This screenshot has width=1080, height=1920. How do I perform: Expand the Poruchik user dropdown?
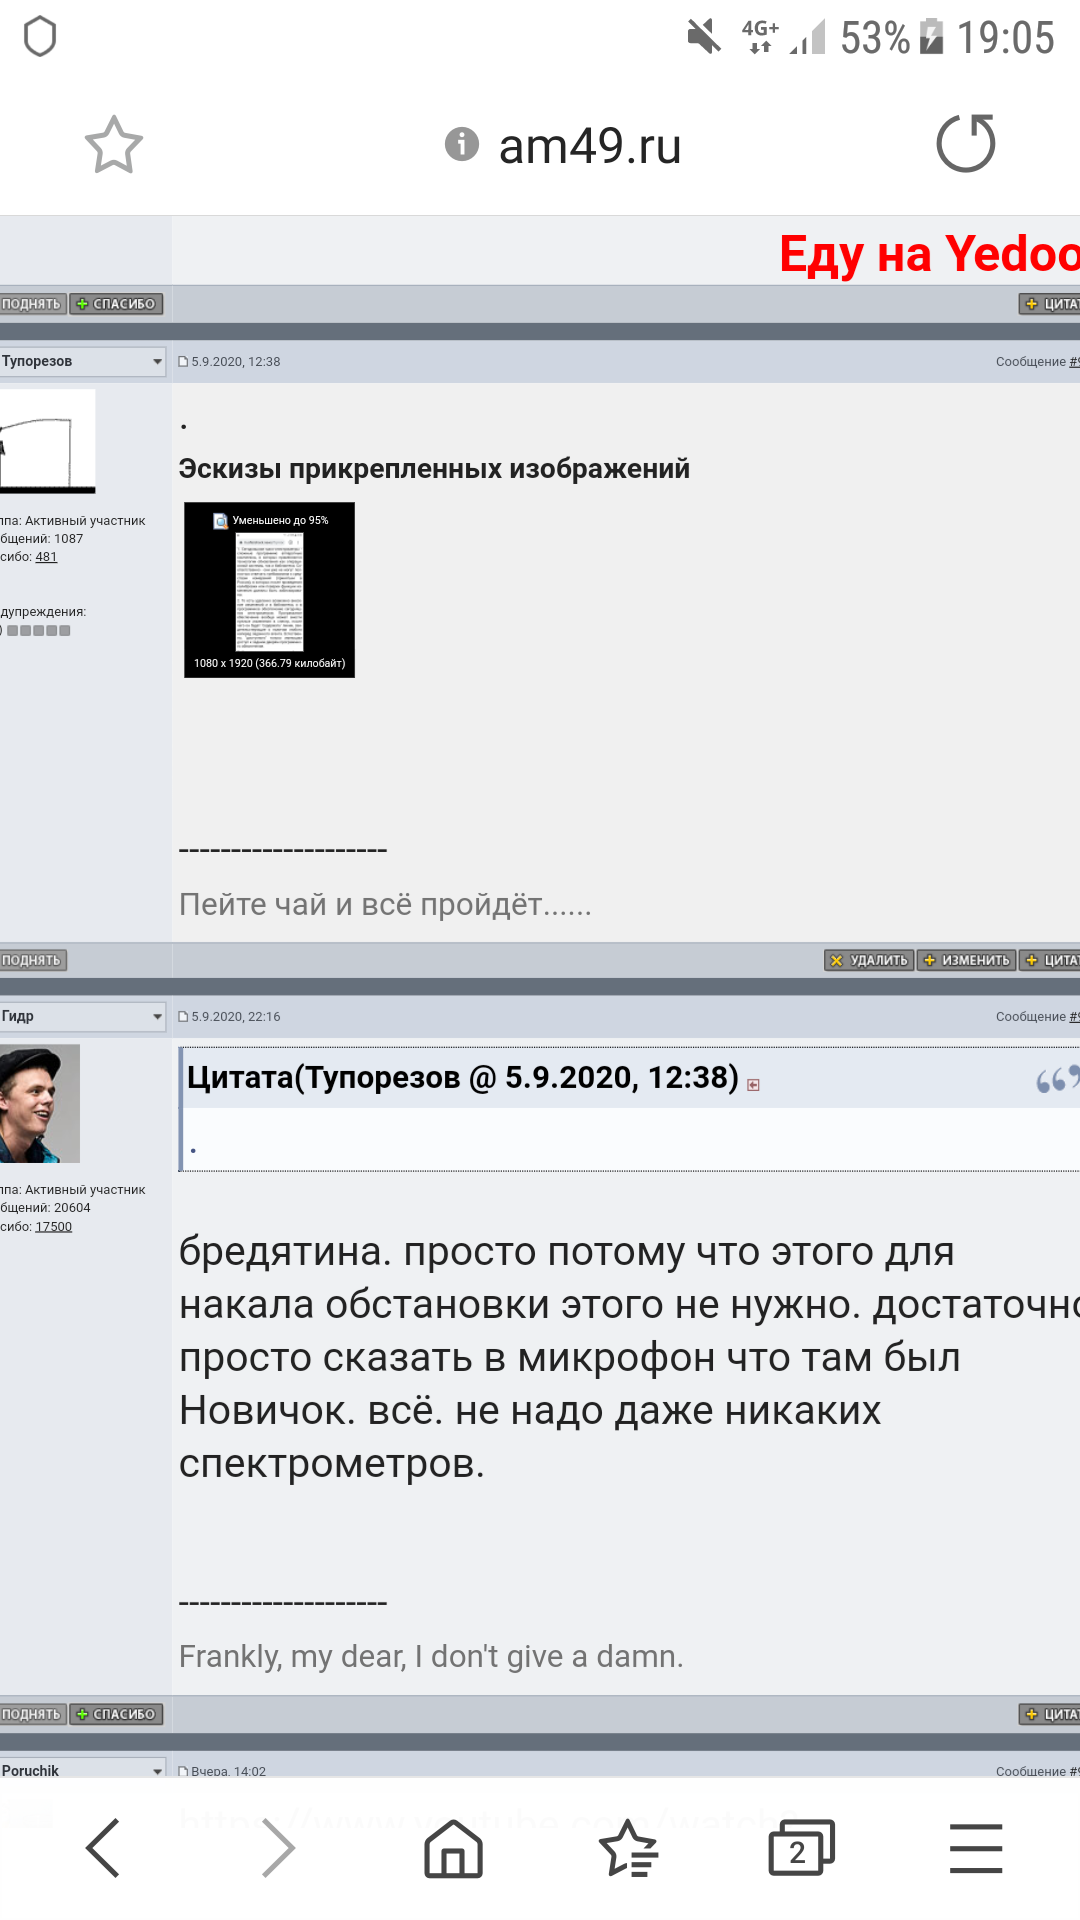157,1770
